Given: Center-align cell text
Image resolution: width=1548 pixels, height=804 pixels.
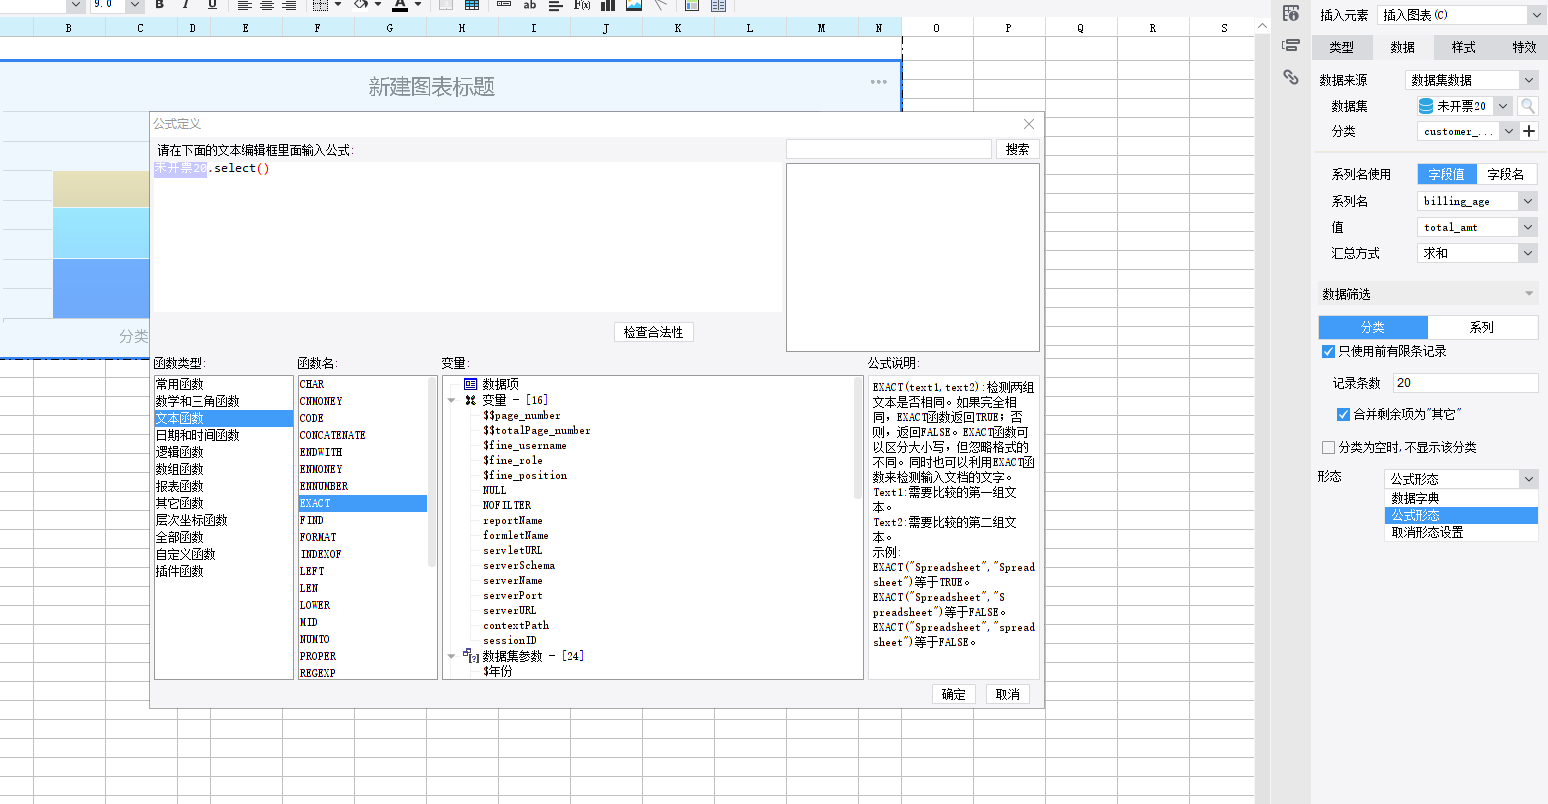Looking at the screenshot, I should 267,5.
